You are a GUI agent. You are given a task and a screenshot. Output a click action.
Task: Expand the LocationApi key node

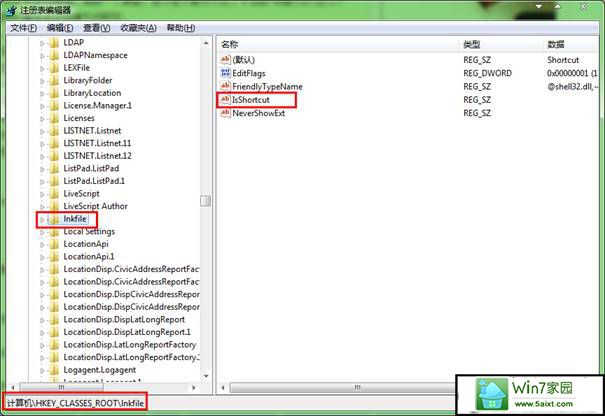42,245
